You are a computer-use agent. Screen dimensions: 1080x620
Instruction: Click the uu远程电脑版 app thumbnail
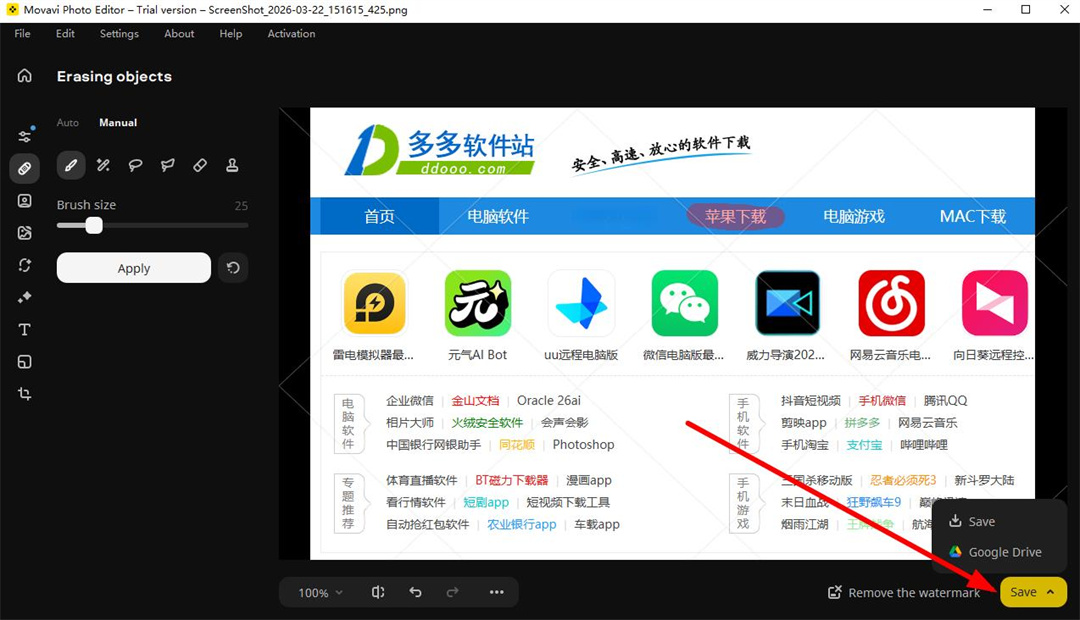coord(581,303)
